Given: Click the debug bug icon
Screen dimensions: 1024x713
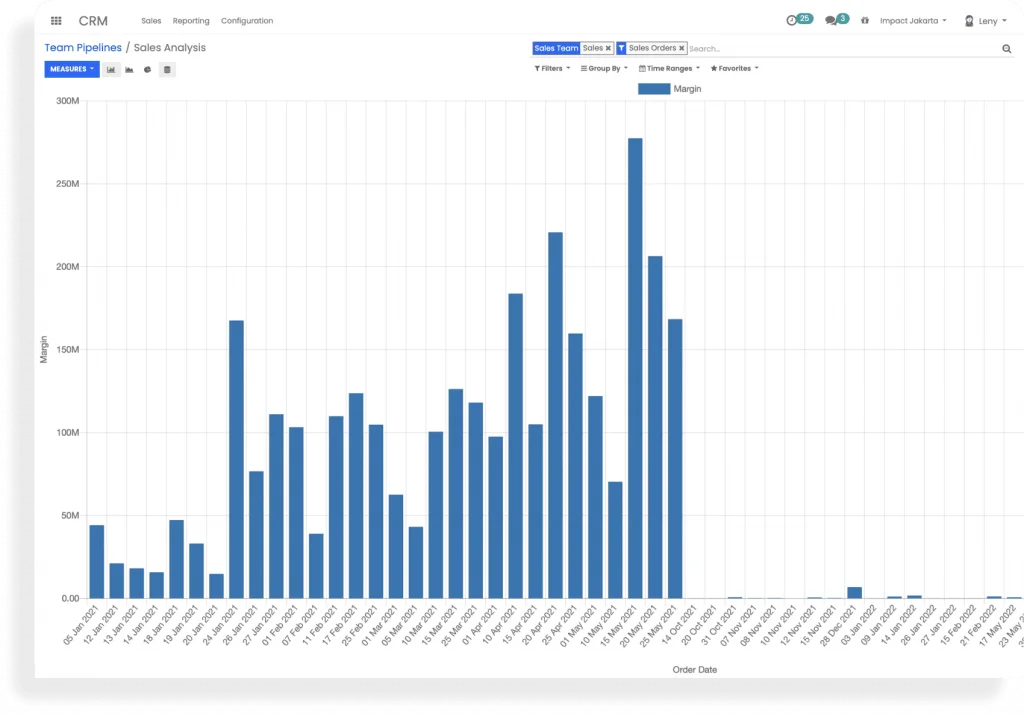Looking at the screenshot, I should coord(865,21).
